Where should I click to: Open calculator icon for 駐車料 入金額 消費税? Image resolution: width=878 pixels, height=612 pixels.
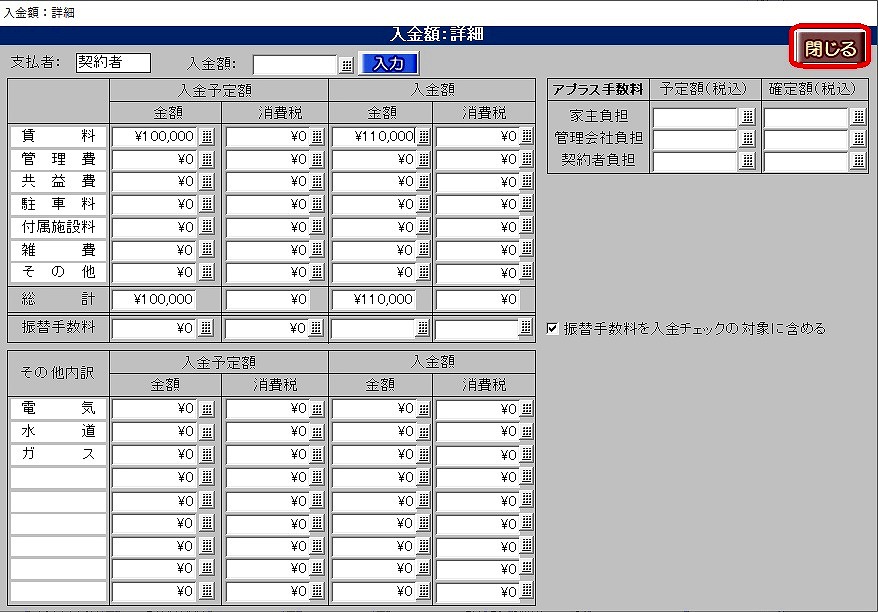click(526, 204)
